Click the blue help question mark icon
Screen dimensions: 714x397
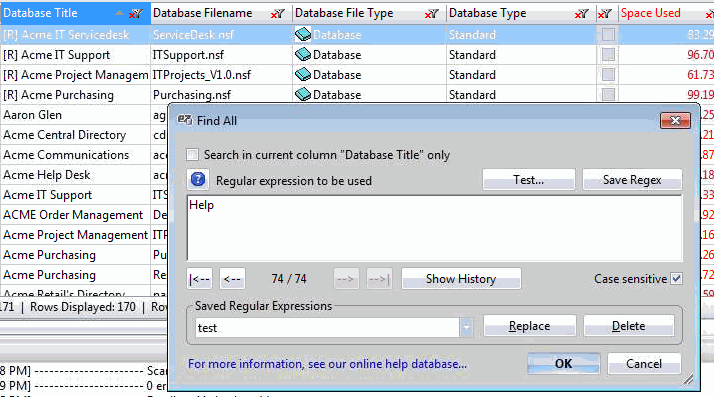tap(198, 180)
